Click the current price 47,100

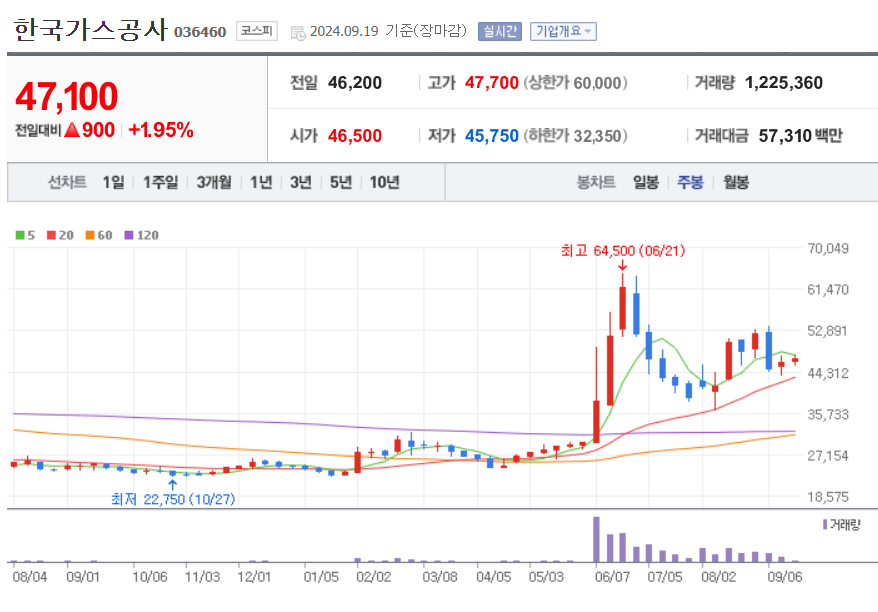pyautogui.click(x=67, y=96)
